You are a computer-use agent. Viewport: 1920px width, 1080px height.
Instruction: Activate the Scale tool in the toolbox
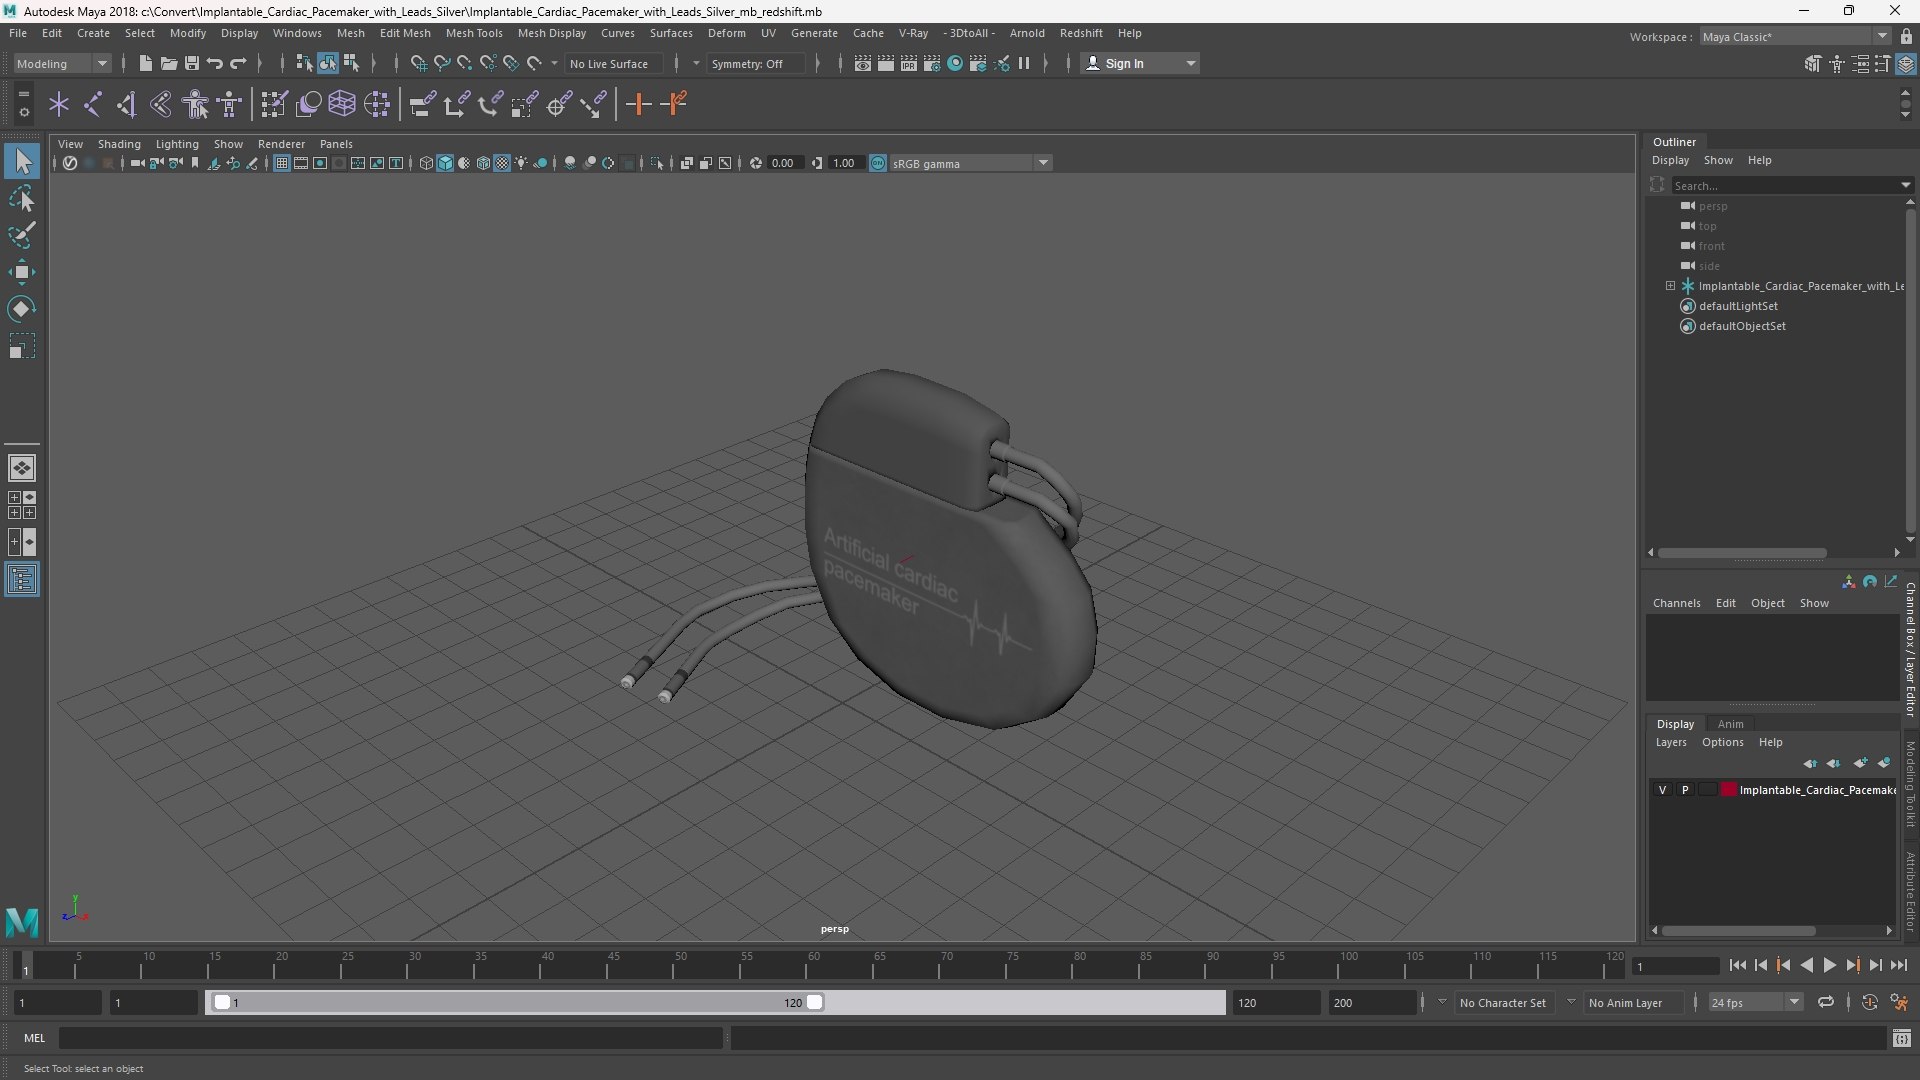pos(22,346)
